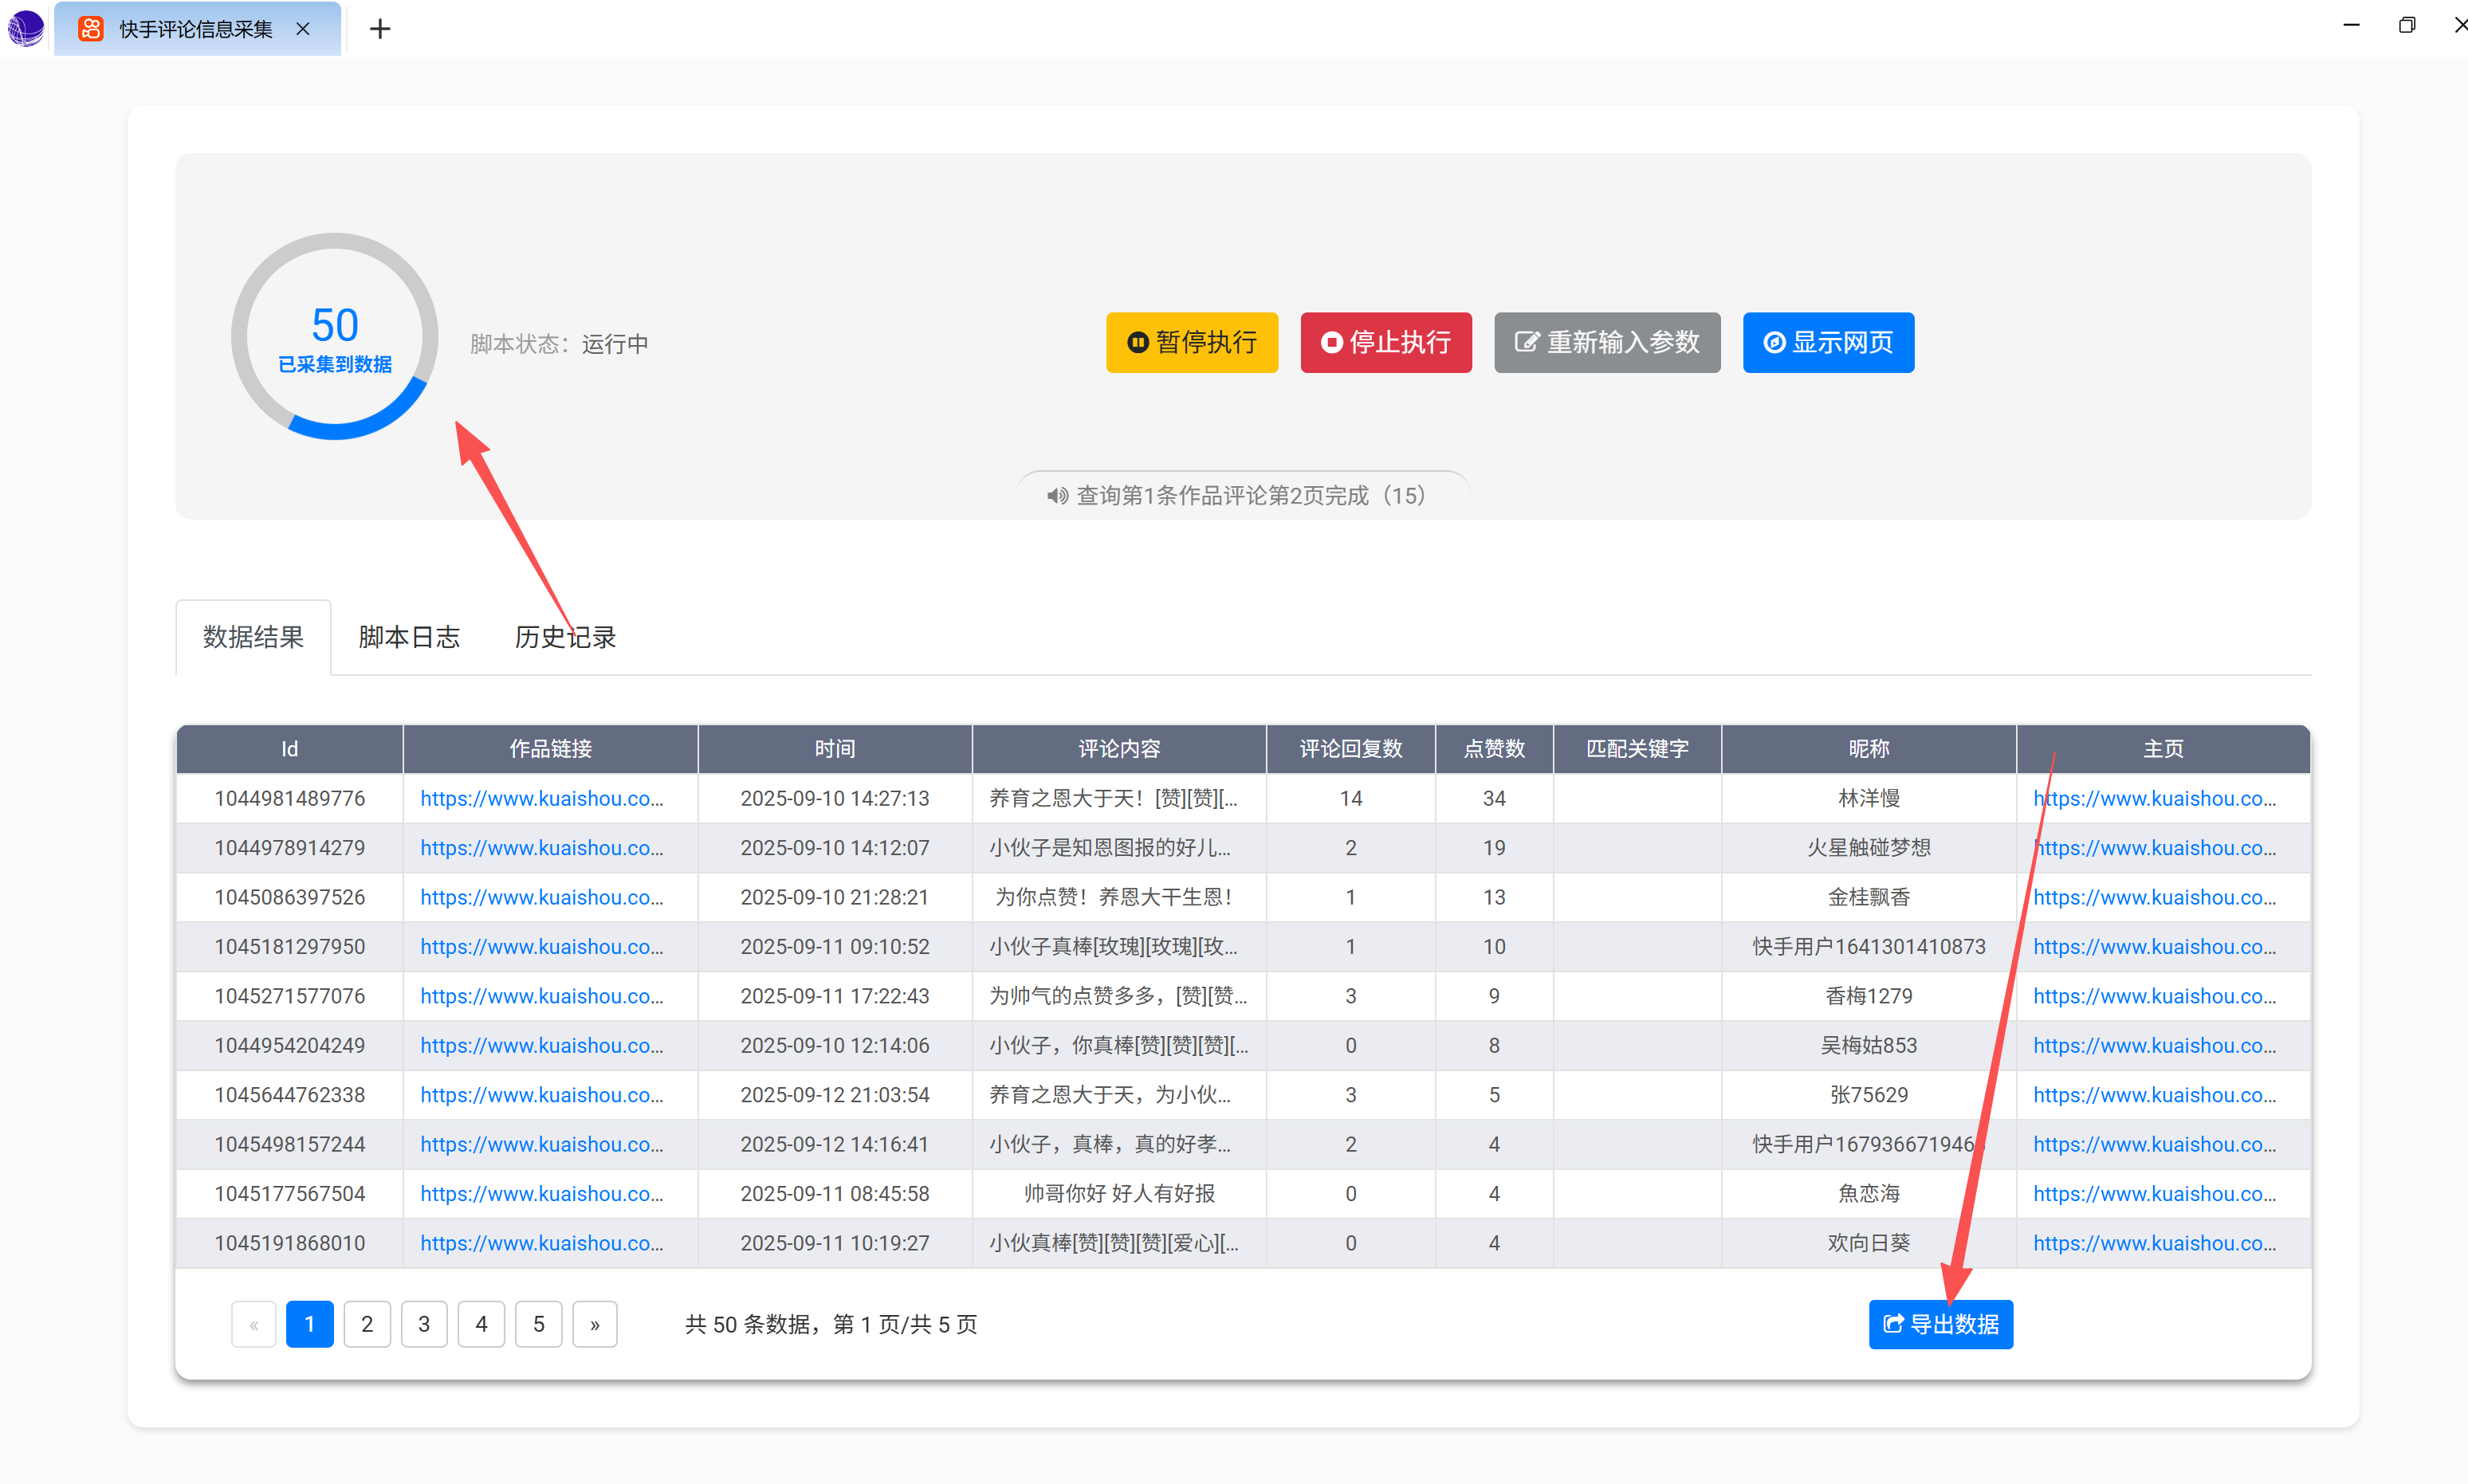2468x1484 pixels.
Task: Select time cell 2025-09-10 14:27:13
Action: [x=835, y=798]
